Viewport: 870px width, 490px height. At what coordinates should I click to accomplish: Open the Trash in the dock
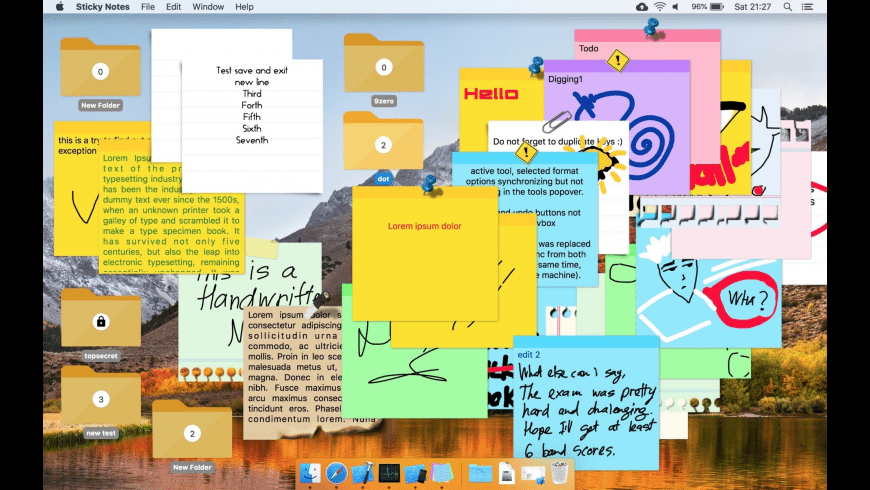pyautogui.click(x=559, y=473)
